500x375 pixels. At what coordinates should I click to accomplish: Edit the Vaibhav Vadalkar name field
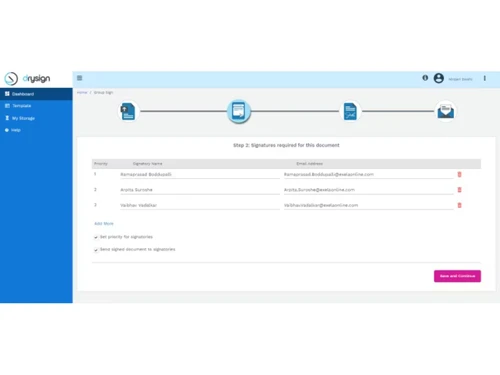point(200,205)
